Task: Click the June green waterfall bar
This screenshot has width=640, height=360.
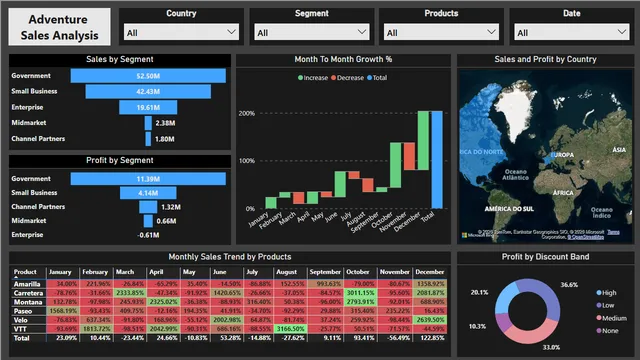Action: pos(340,184)
